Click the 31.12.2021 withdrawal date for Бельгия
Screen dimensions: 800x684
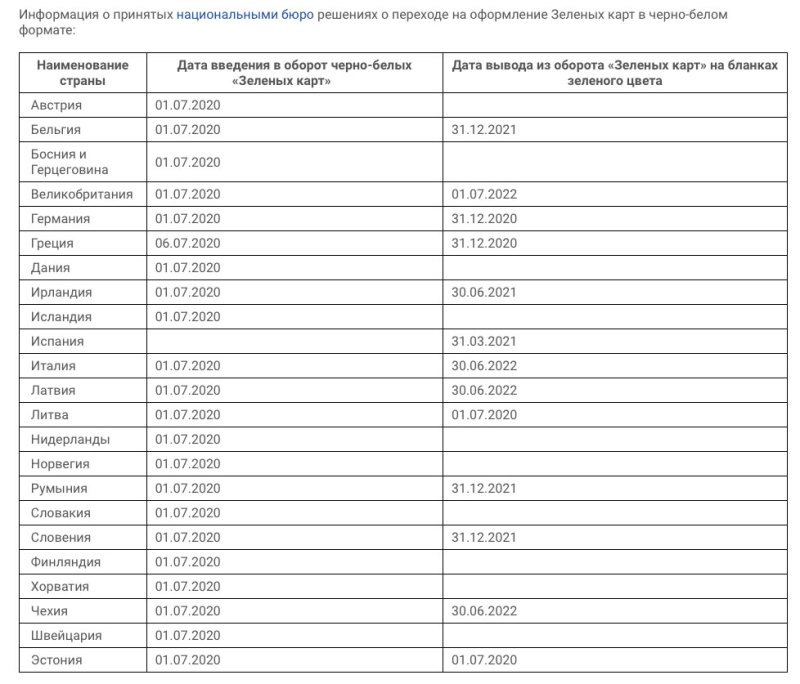click(x=484, y=129)
